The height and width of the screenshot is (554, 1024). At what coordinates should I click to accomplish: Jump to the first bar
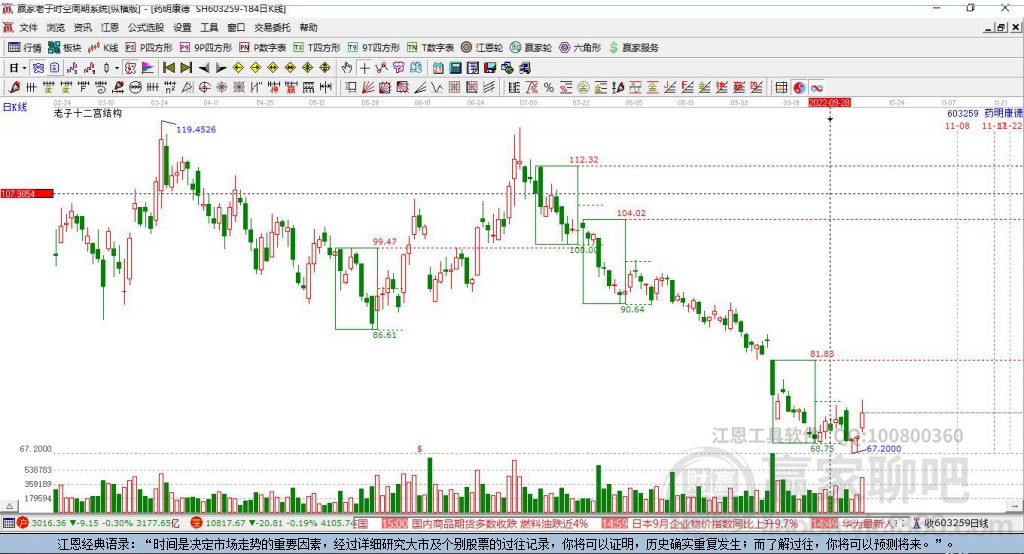click(168, 68)
